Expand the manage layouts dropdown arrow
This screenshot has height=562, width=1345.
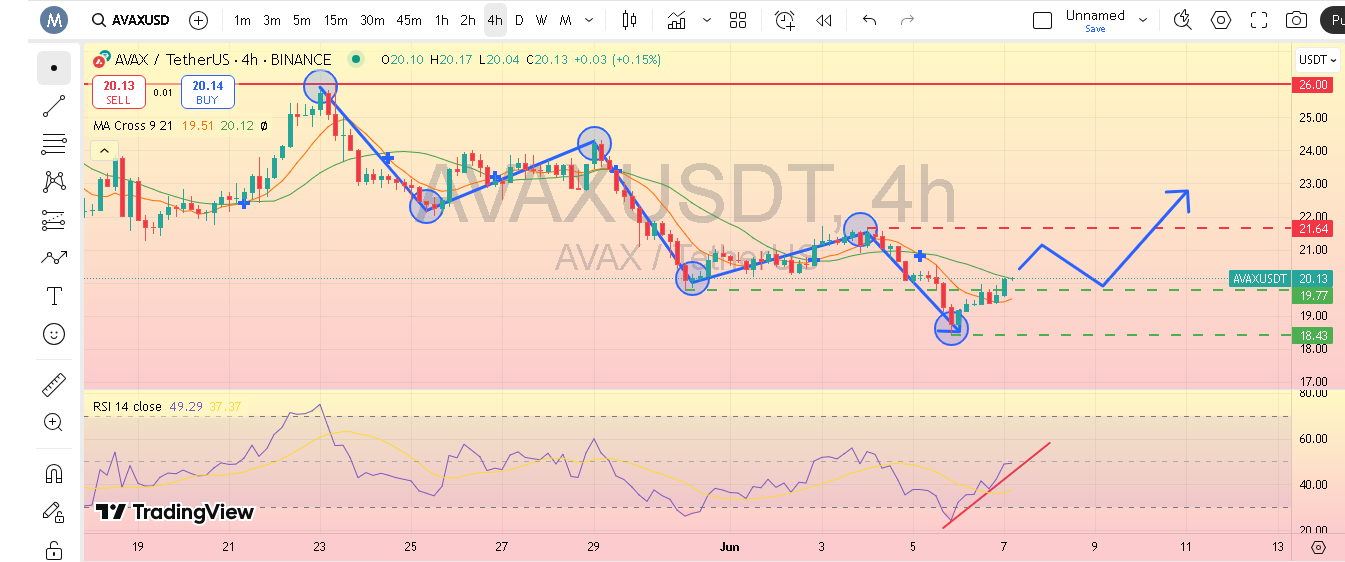(x=1143, y=20)
